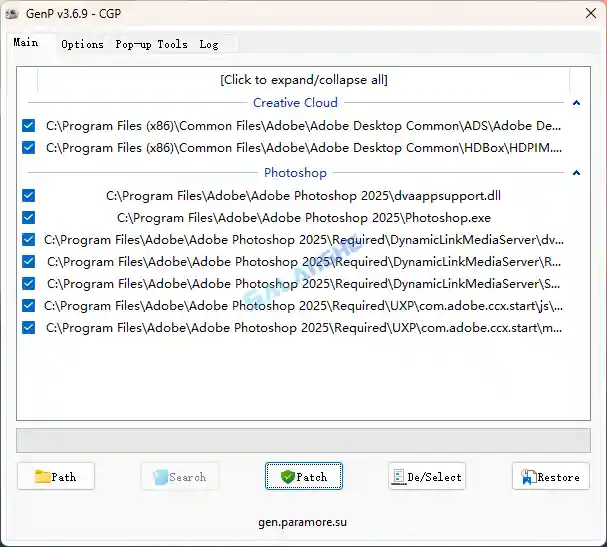Select the Photoshop group header

295,173
